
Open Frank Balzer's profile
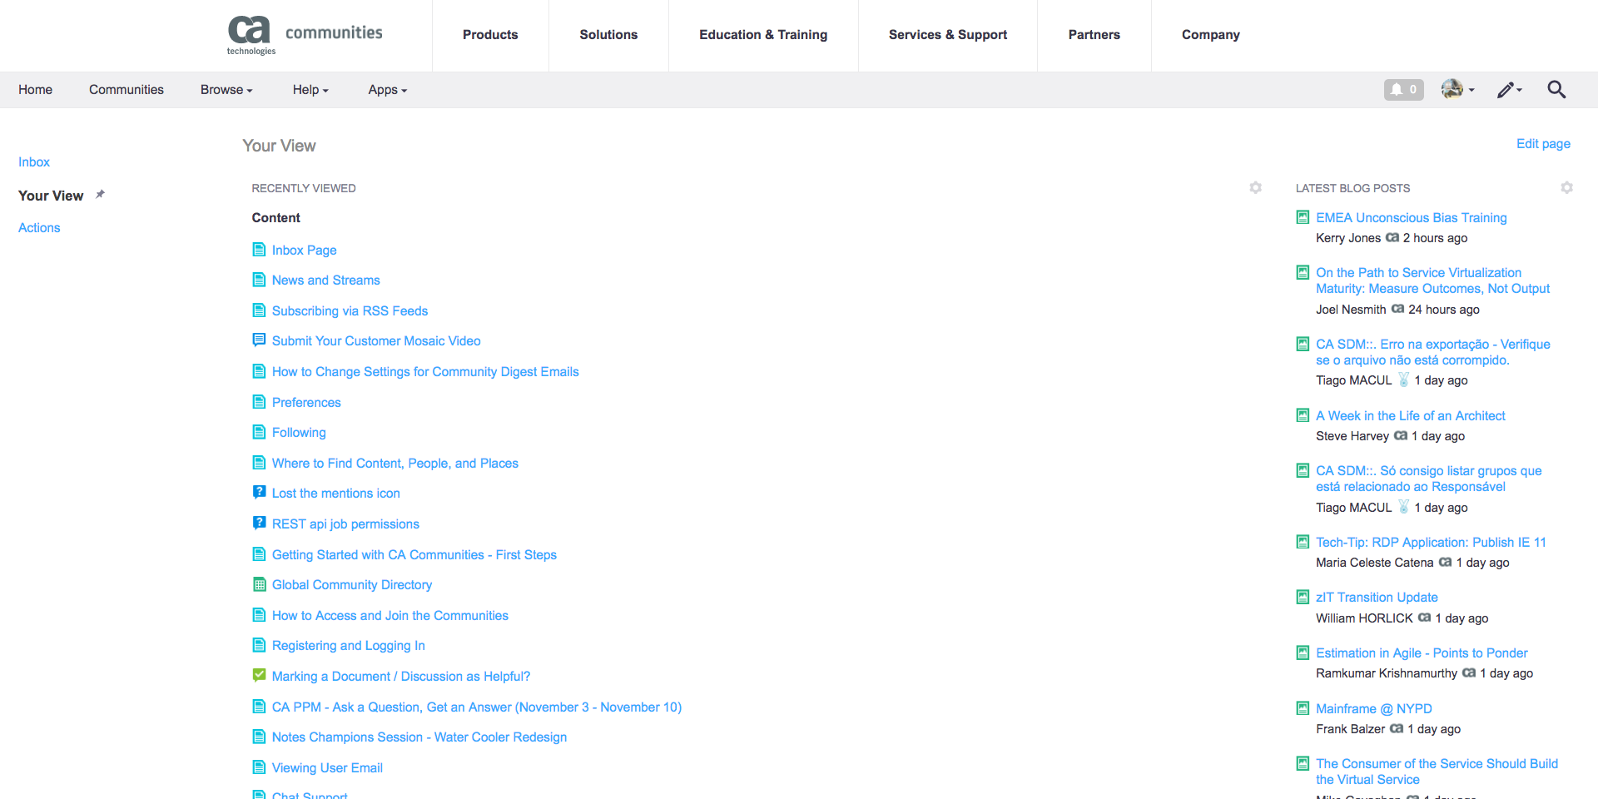pos(1350,729)
